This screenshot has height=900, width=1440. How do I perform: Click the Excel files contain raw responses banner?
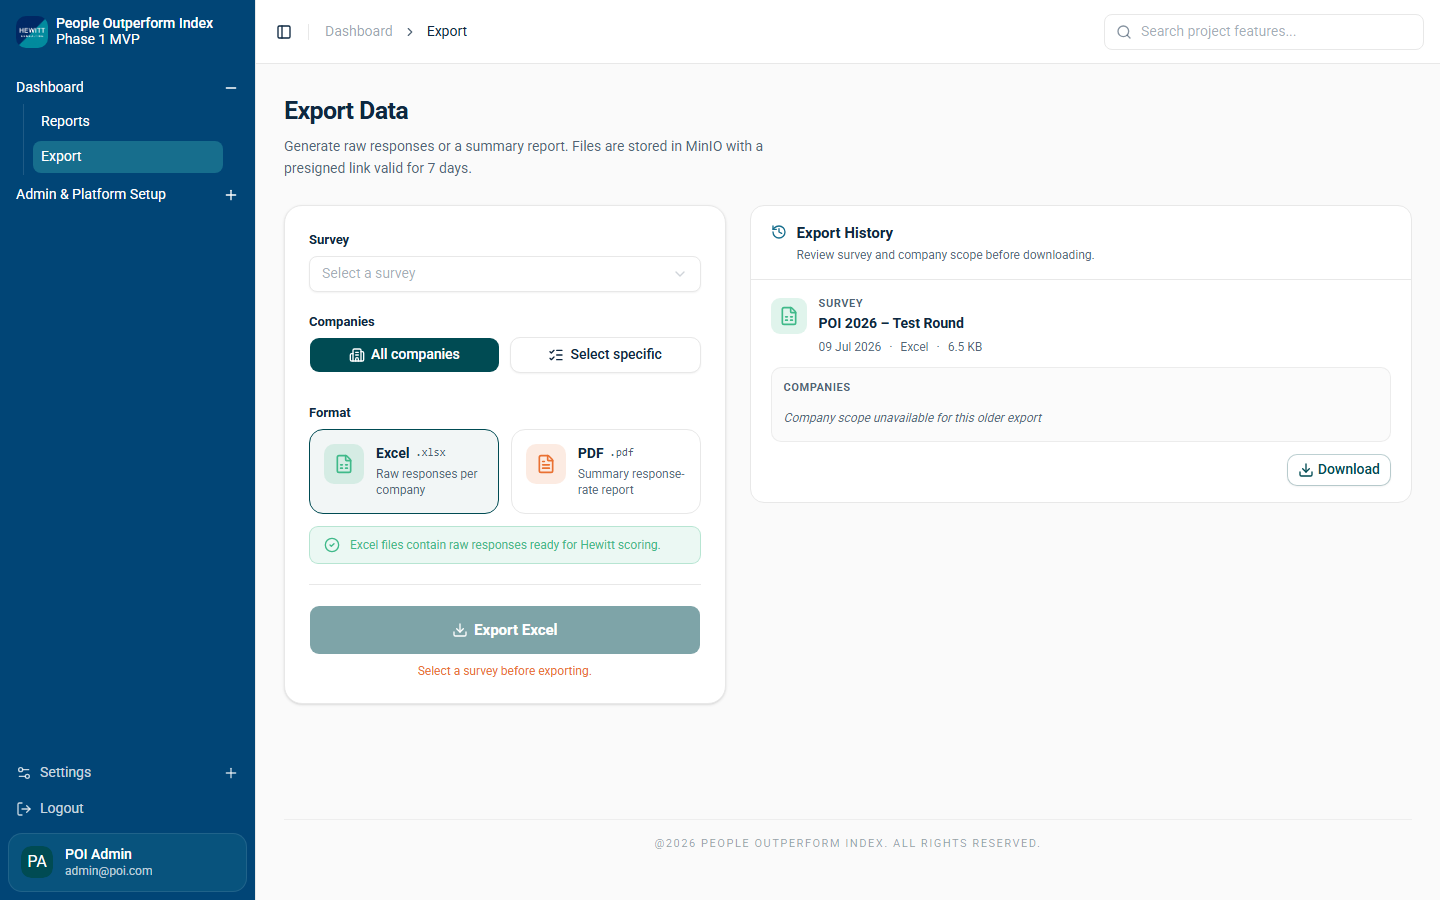(505, 545)
